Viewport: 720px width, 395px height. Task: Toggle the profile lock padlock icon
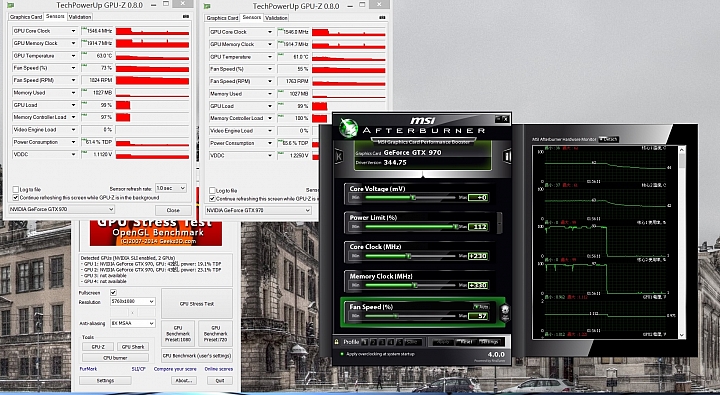337,342
